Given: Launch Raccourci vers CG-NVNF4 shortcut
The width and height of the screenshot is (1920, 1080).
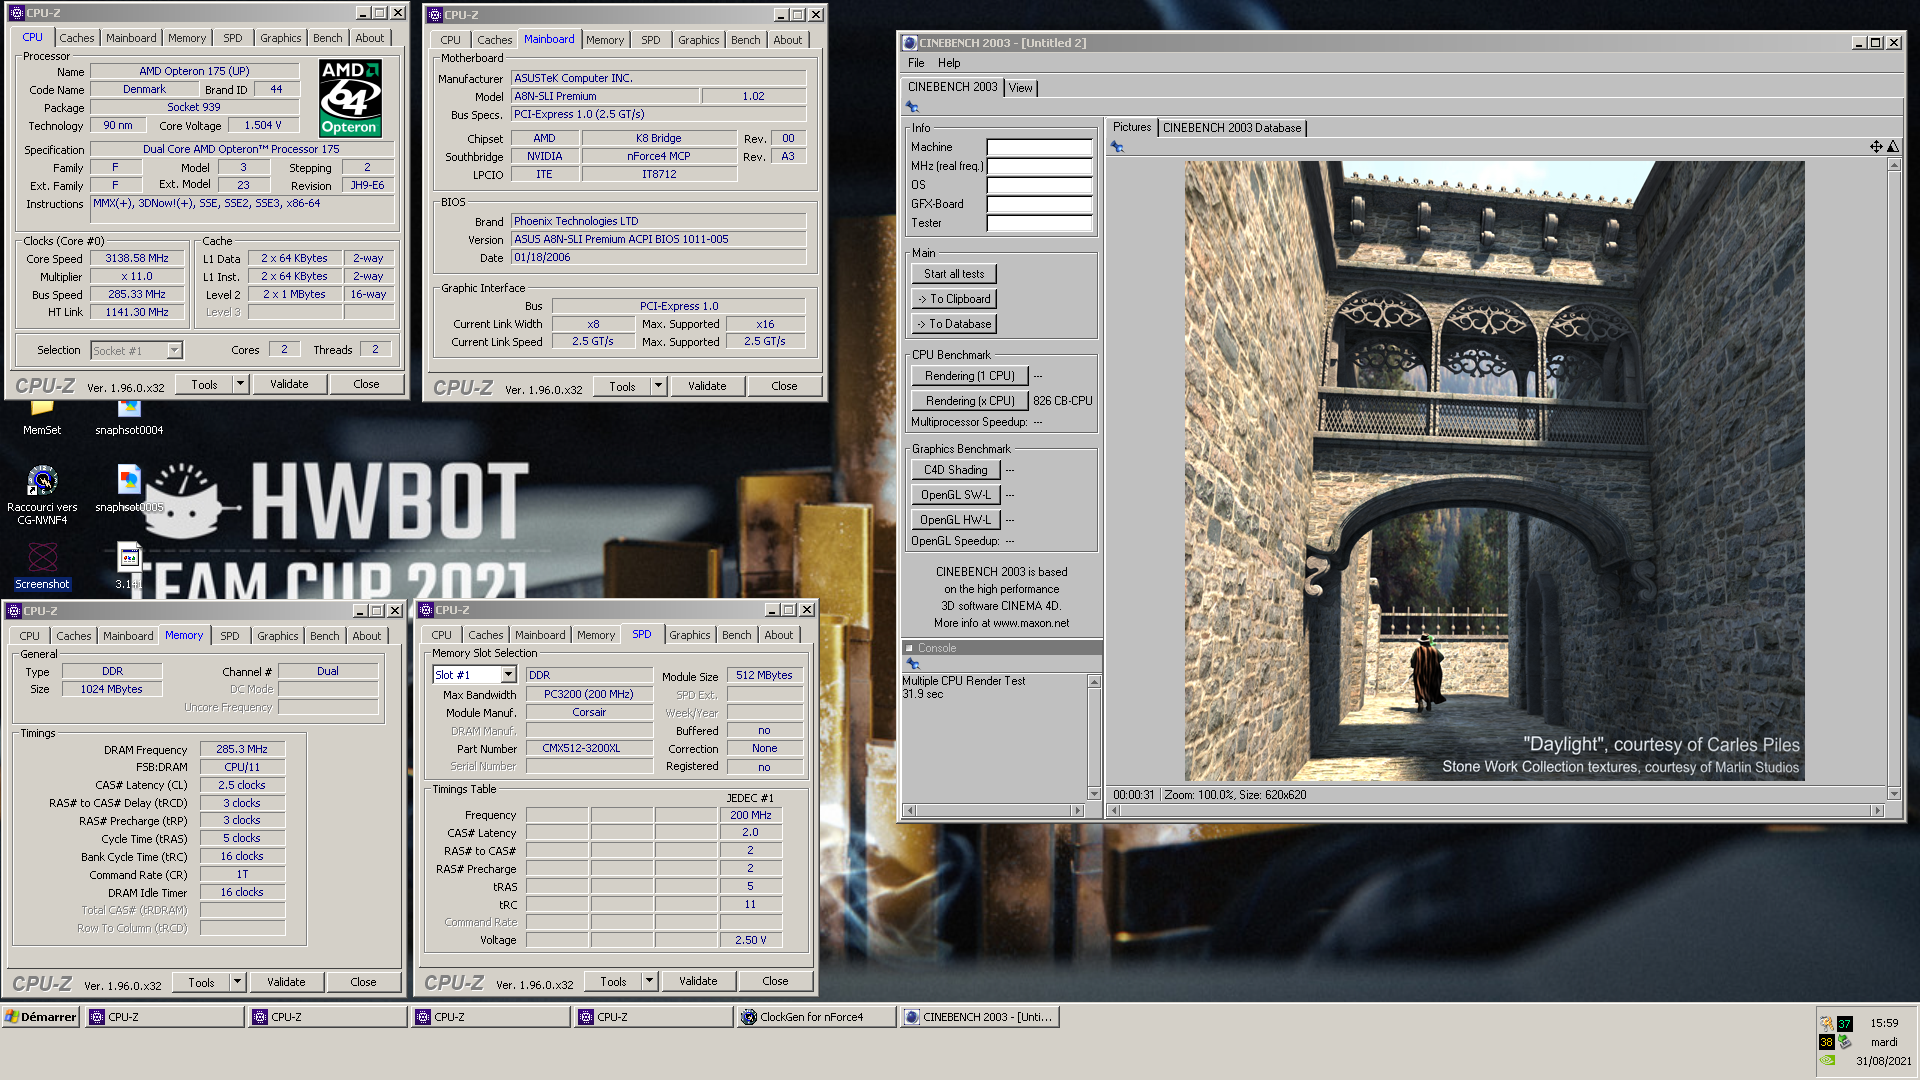Looking at the screenshot, I should 42,495.
